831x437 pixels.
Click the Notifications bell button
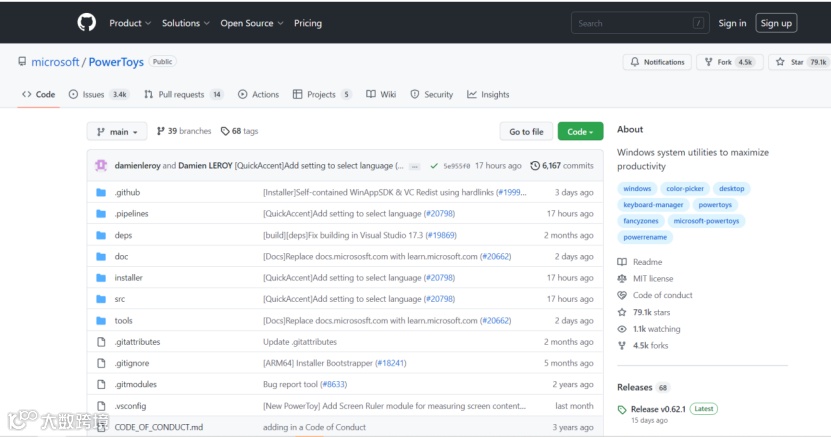[657, 62]
